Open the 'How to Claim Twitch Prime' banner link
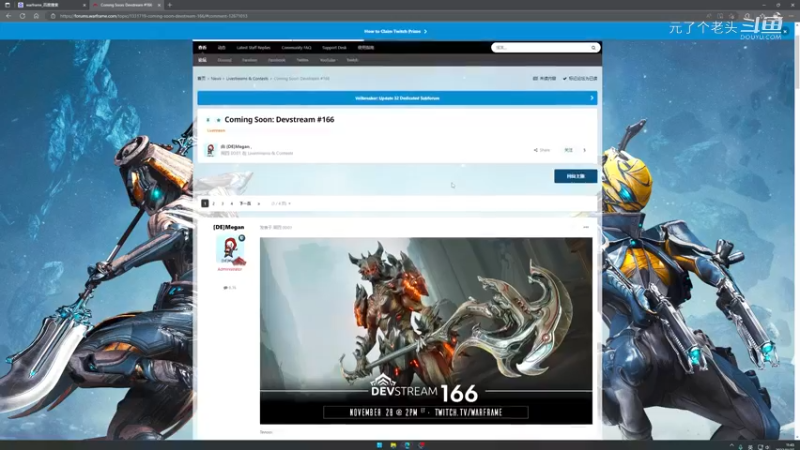The height and width of the screenshot is (450, 800). coord(395,32)
